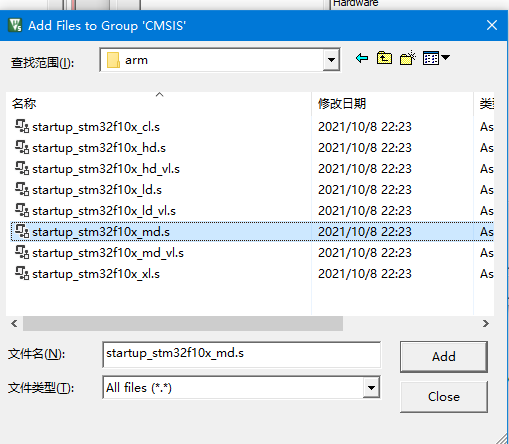This screenshot has height=444, width=509.
Task: Click date cell of startup_stm32f10x_xl.s
Action: (365, 274)
